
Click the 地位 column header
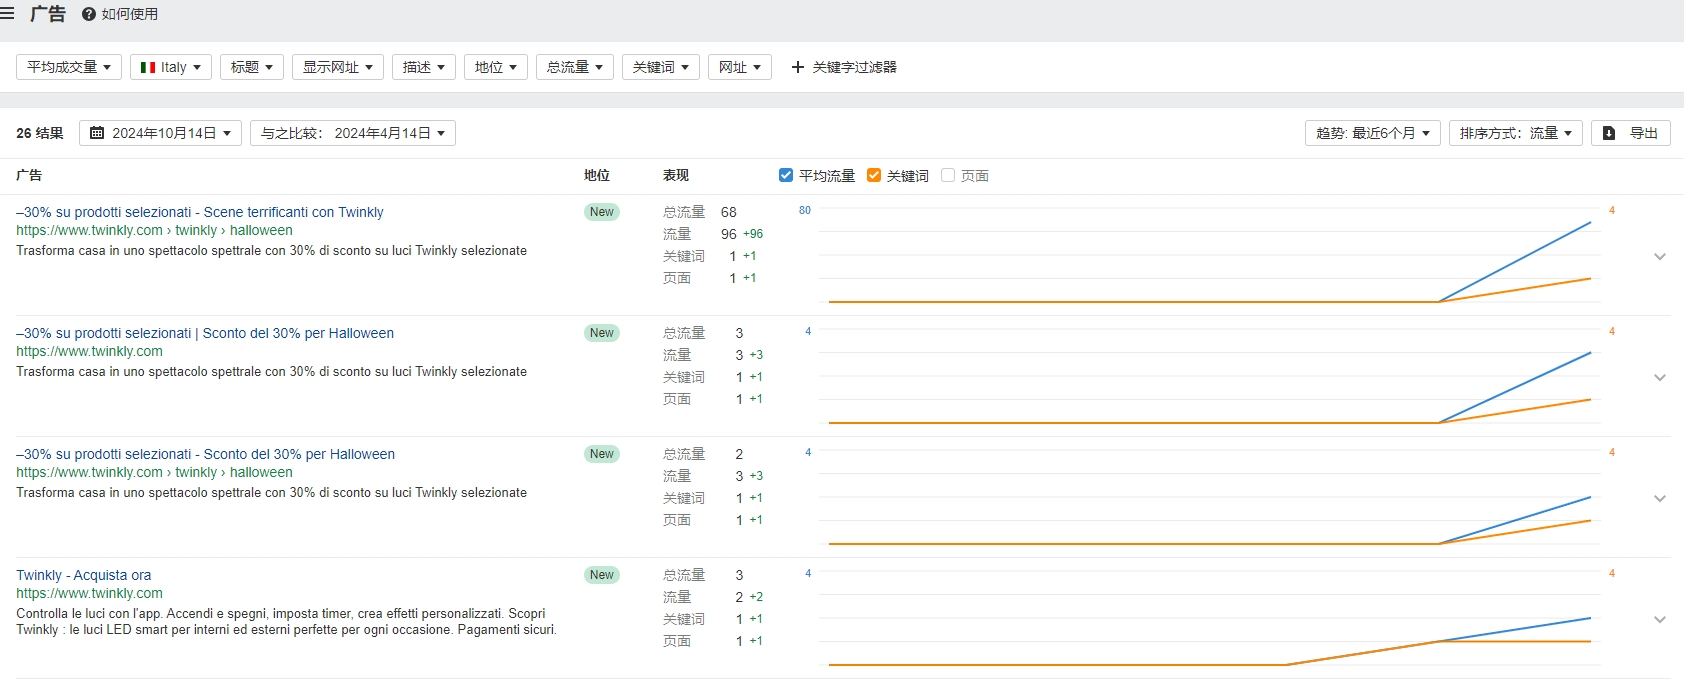pyautogui.click(x=597, y=175)
